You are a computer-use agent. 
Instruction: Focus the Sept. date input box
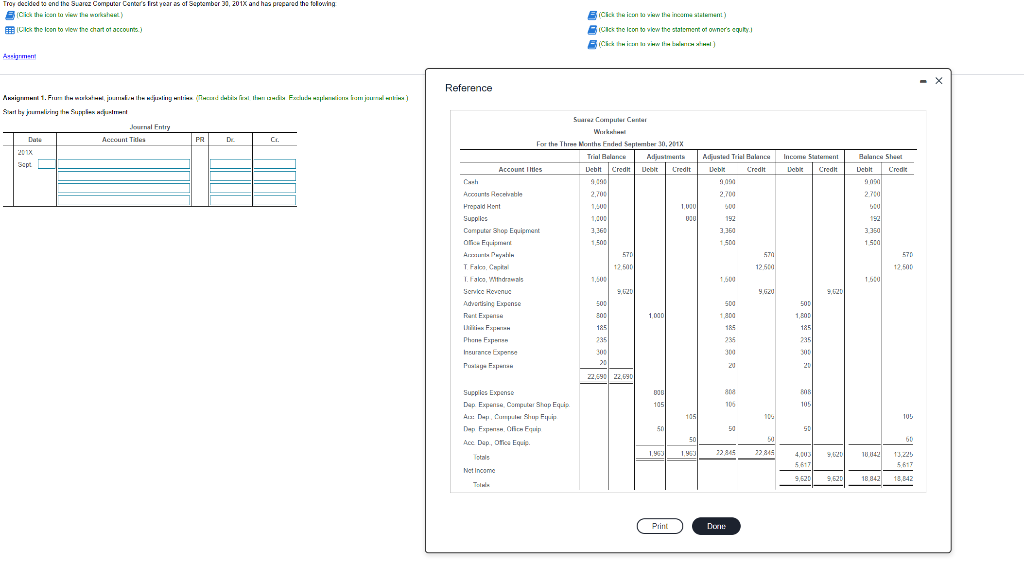point(46,165)
